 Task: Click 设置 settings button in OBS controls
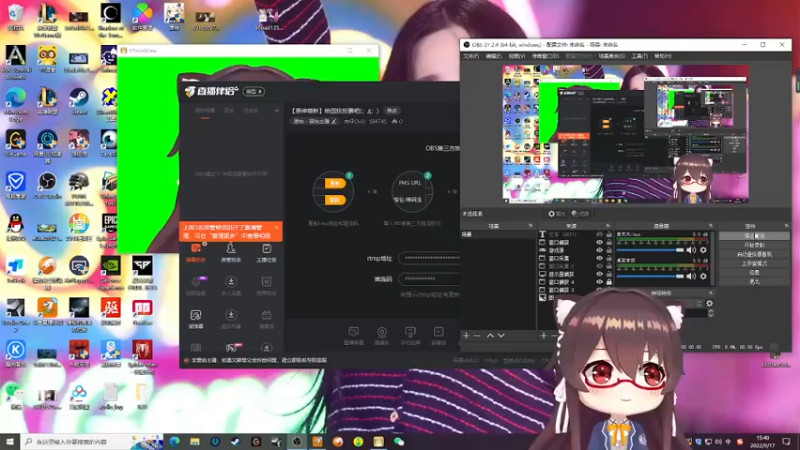pyautogui.click(x=754, y=272)
